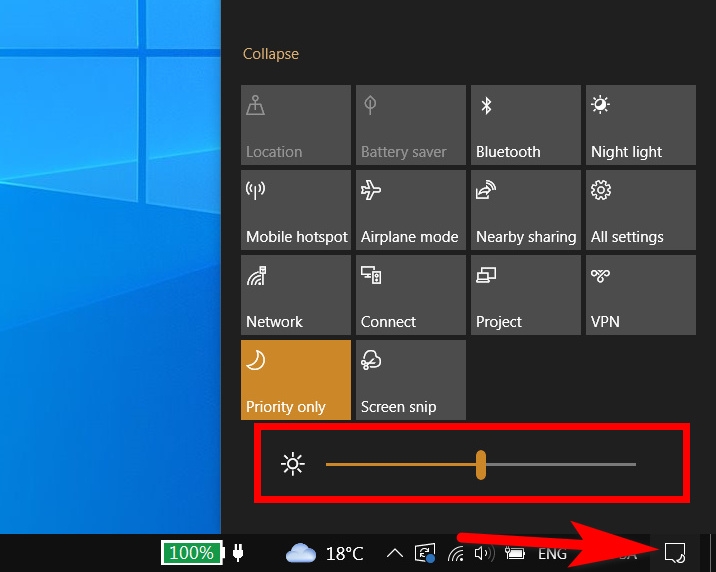Image resolution: width=716 pixels, height=572 pixels.
Task: Open the Project tile
Action: point(526,295)
